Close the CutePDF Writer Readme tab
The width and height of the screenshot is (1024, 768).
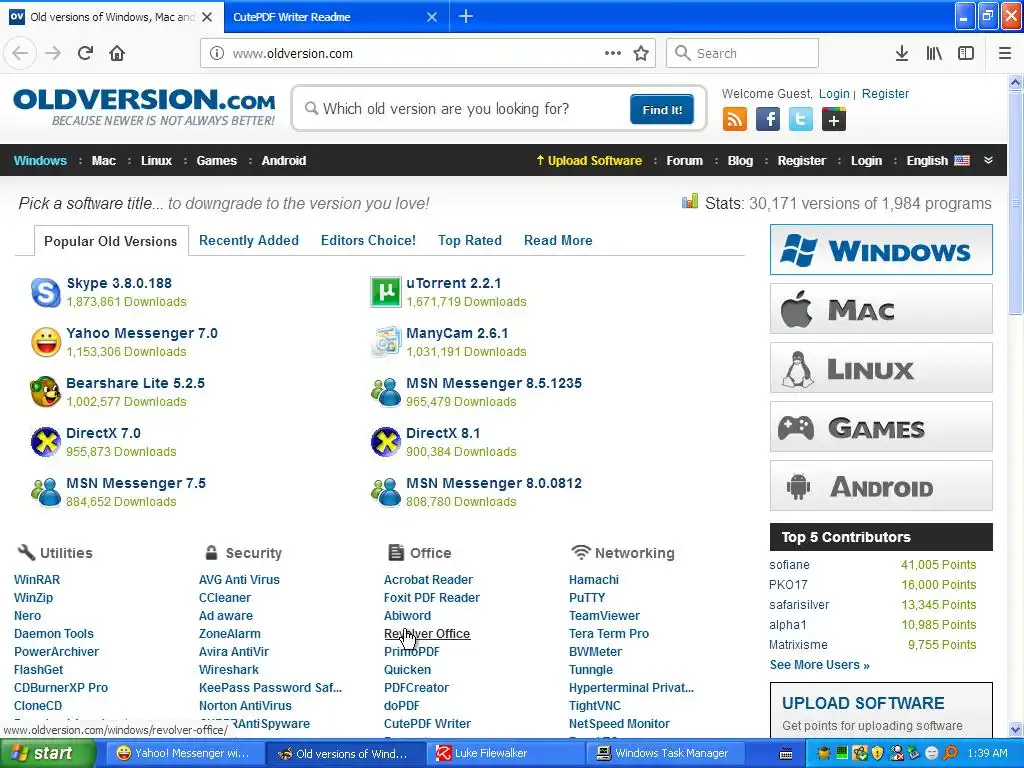click(x=432, y=17)
